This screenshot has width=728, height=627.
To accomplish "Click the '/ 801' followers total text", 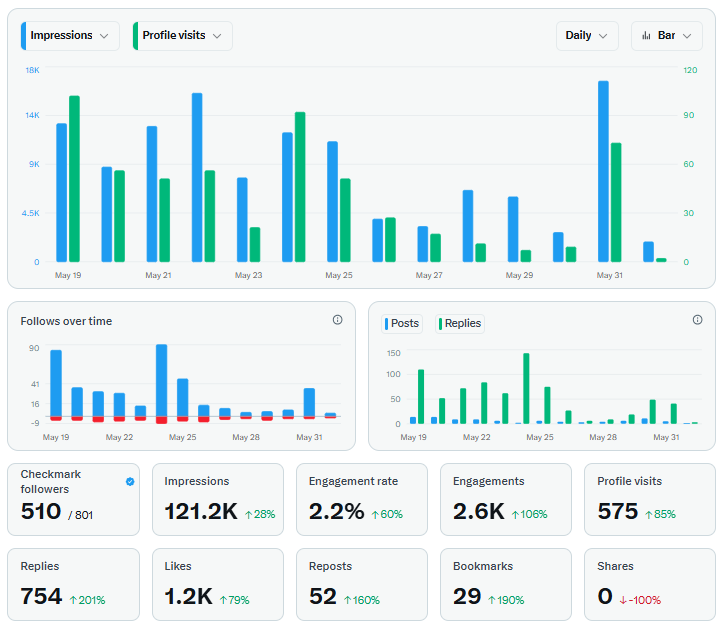I will point(80,515).
